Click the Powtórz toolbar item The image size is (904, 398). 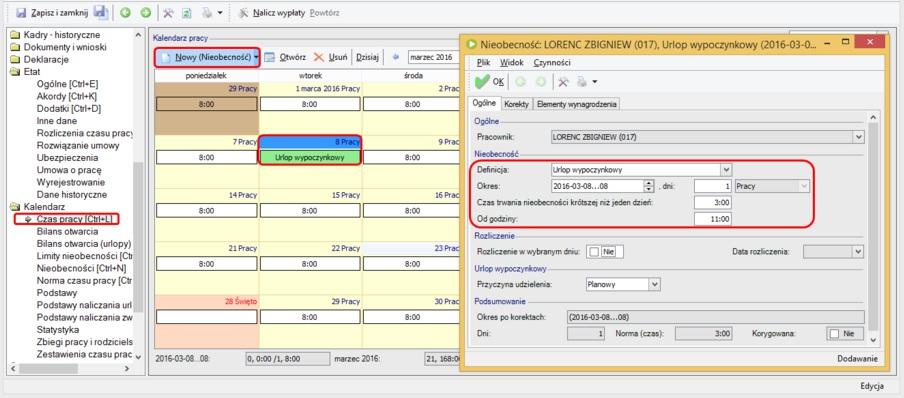[325, 12]
